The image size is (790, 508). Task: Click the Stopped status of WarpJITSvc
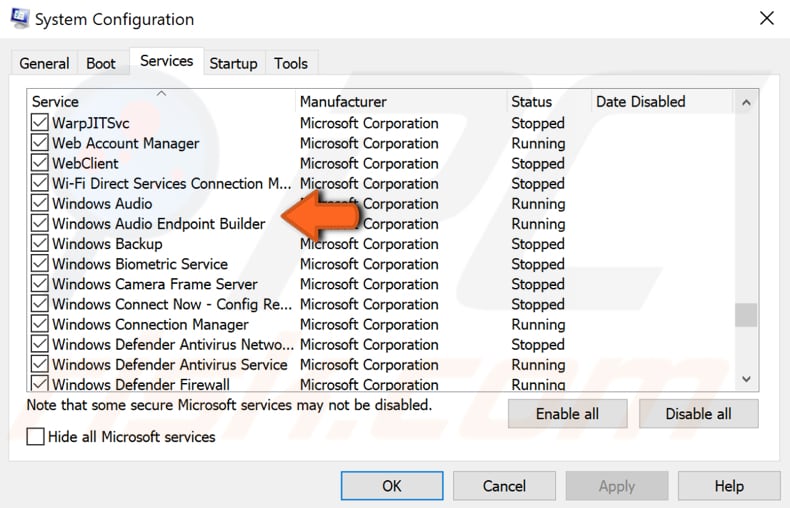538,123
